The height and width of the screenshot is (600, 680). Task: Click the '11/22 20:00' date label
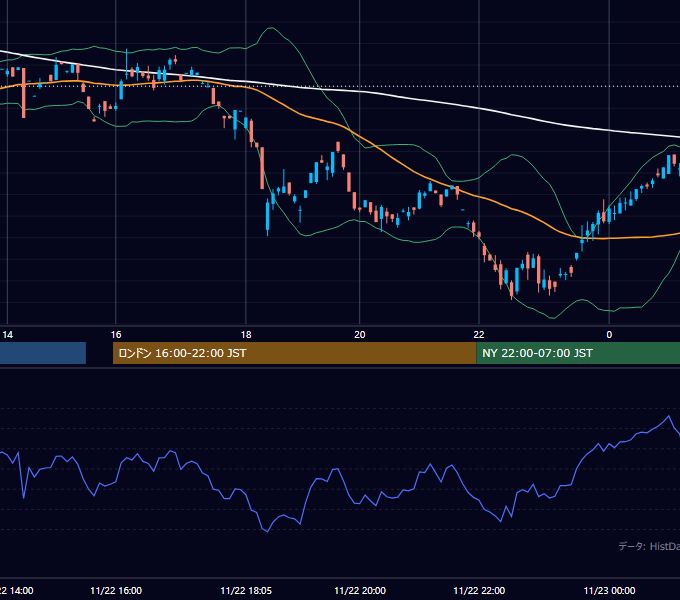pos(360,590)
